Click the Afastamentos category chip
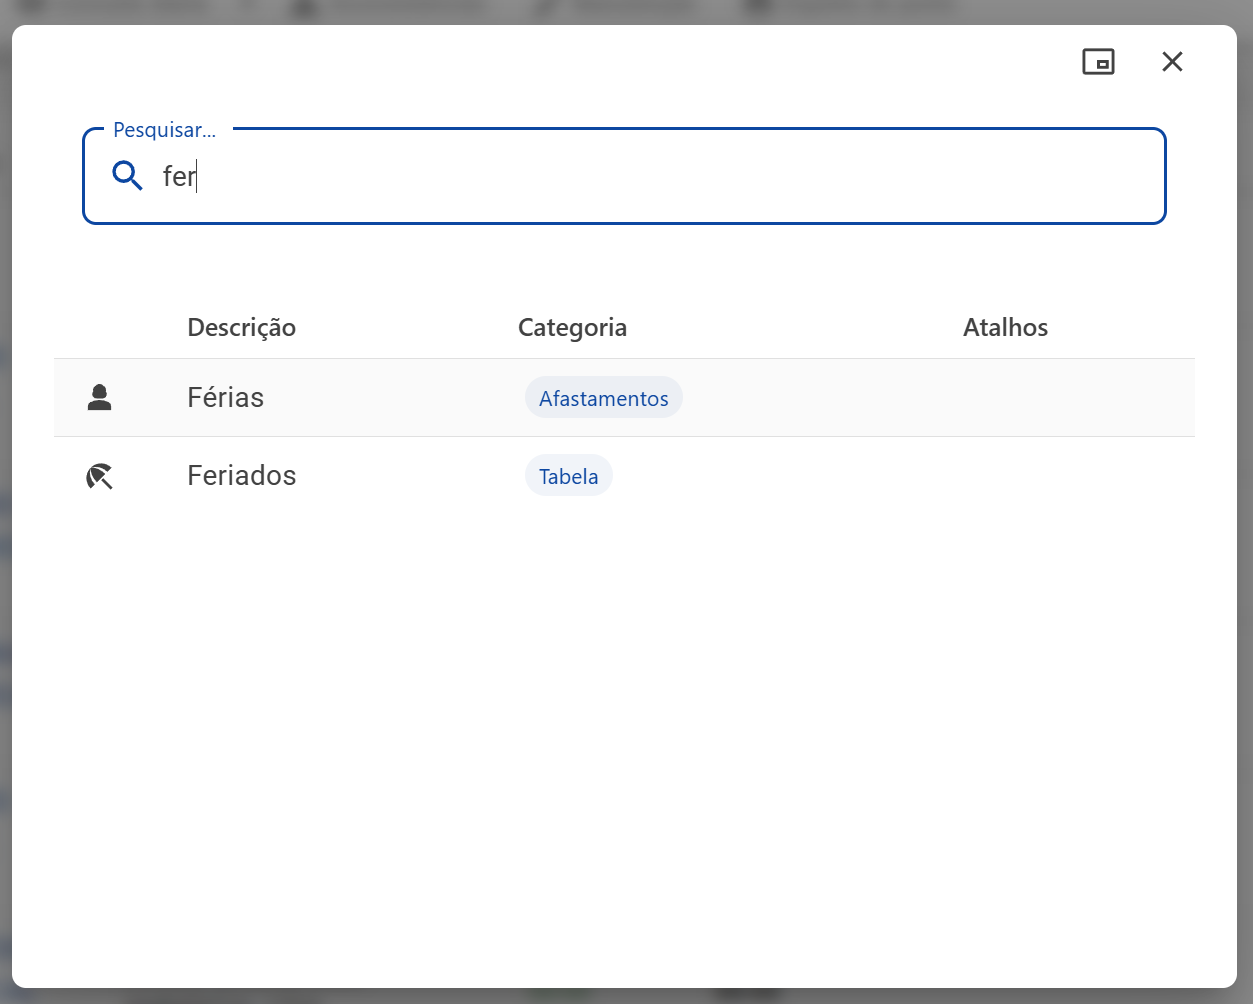This screenshot has width=1253, height=1004. point(603,398)
